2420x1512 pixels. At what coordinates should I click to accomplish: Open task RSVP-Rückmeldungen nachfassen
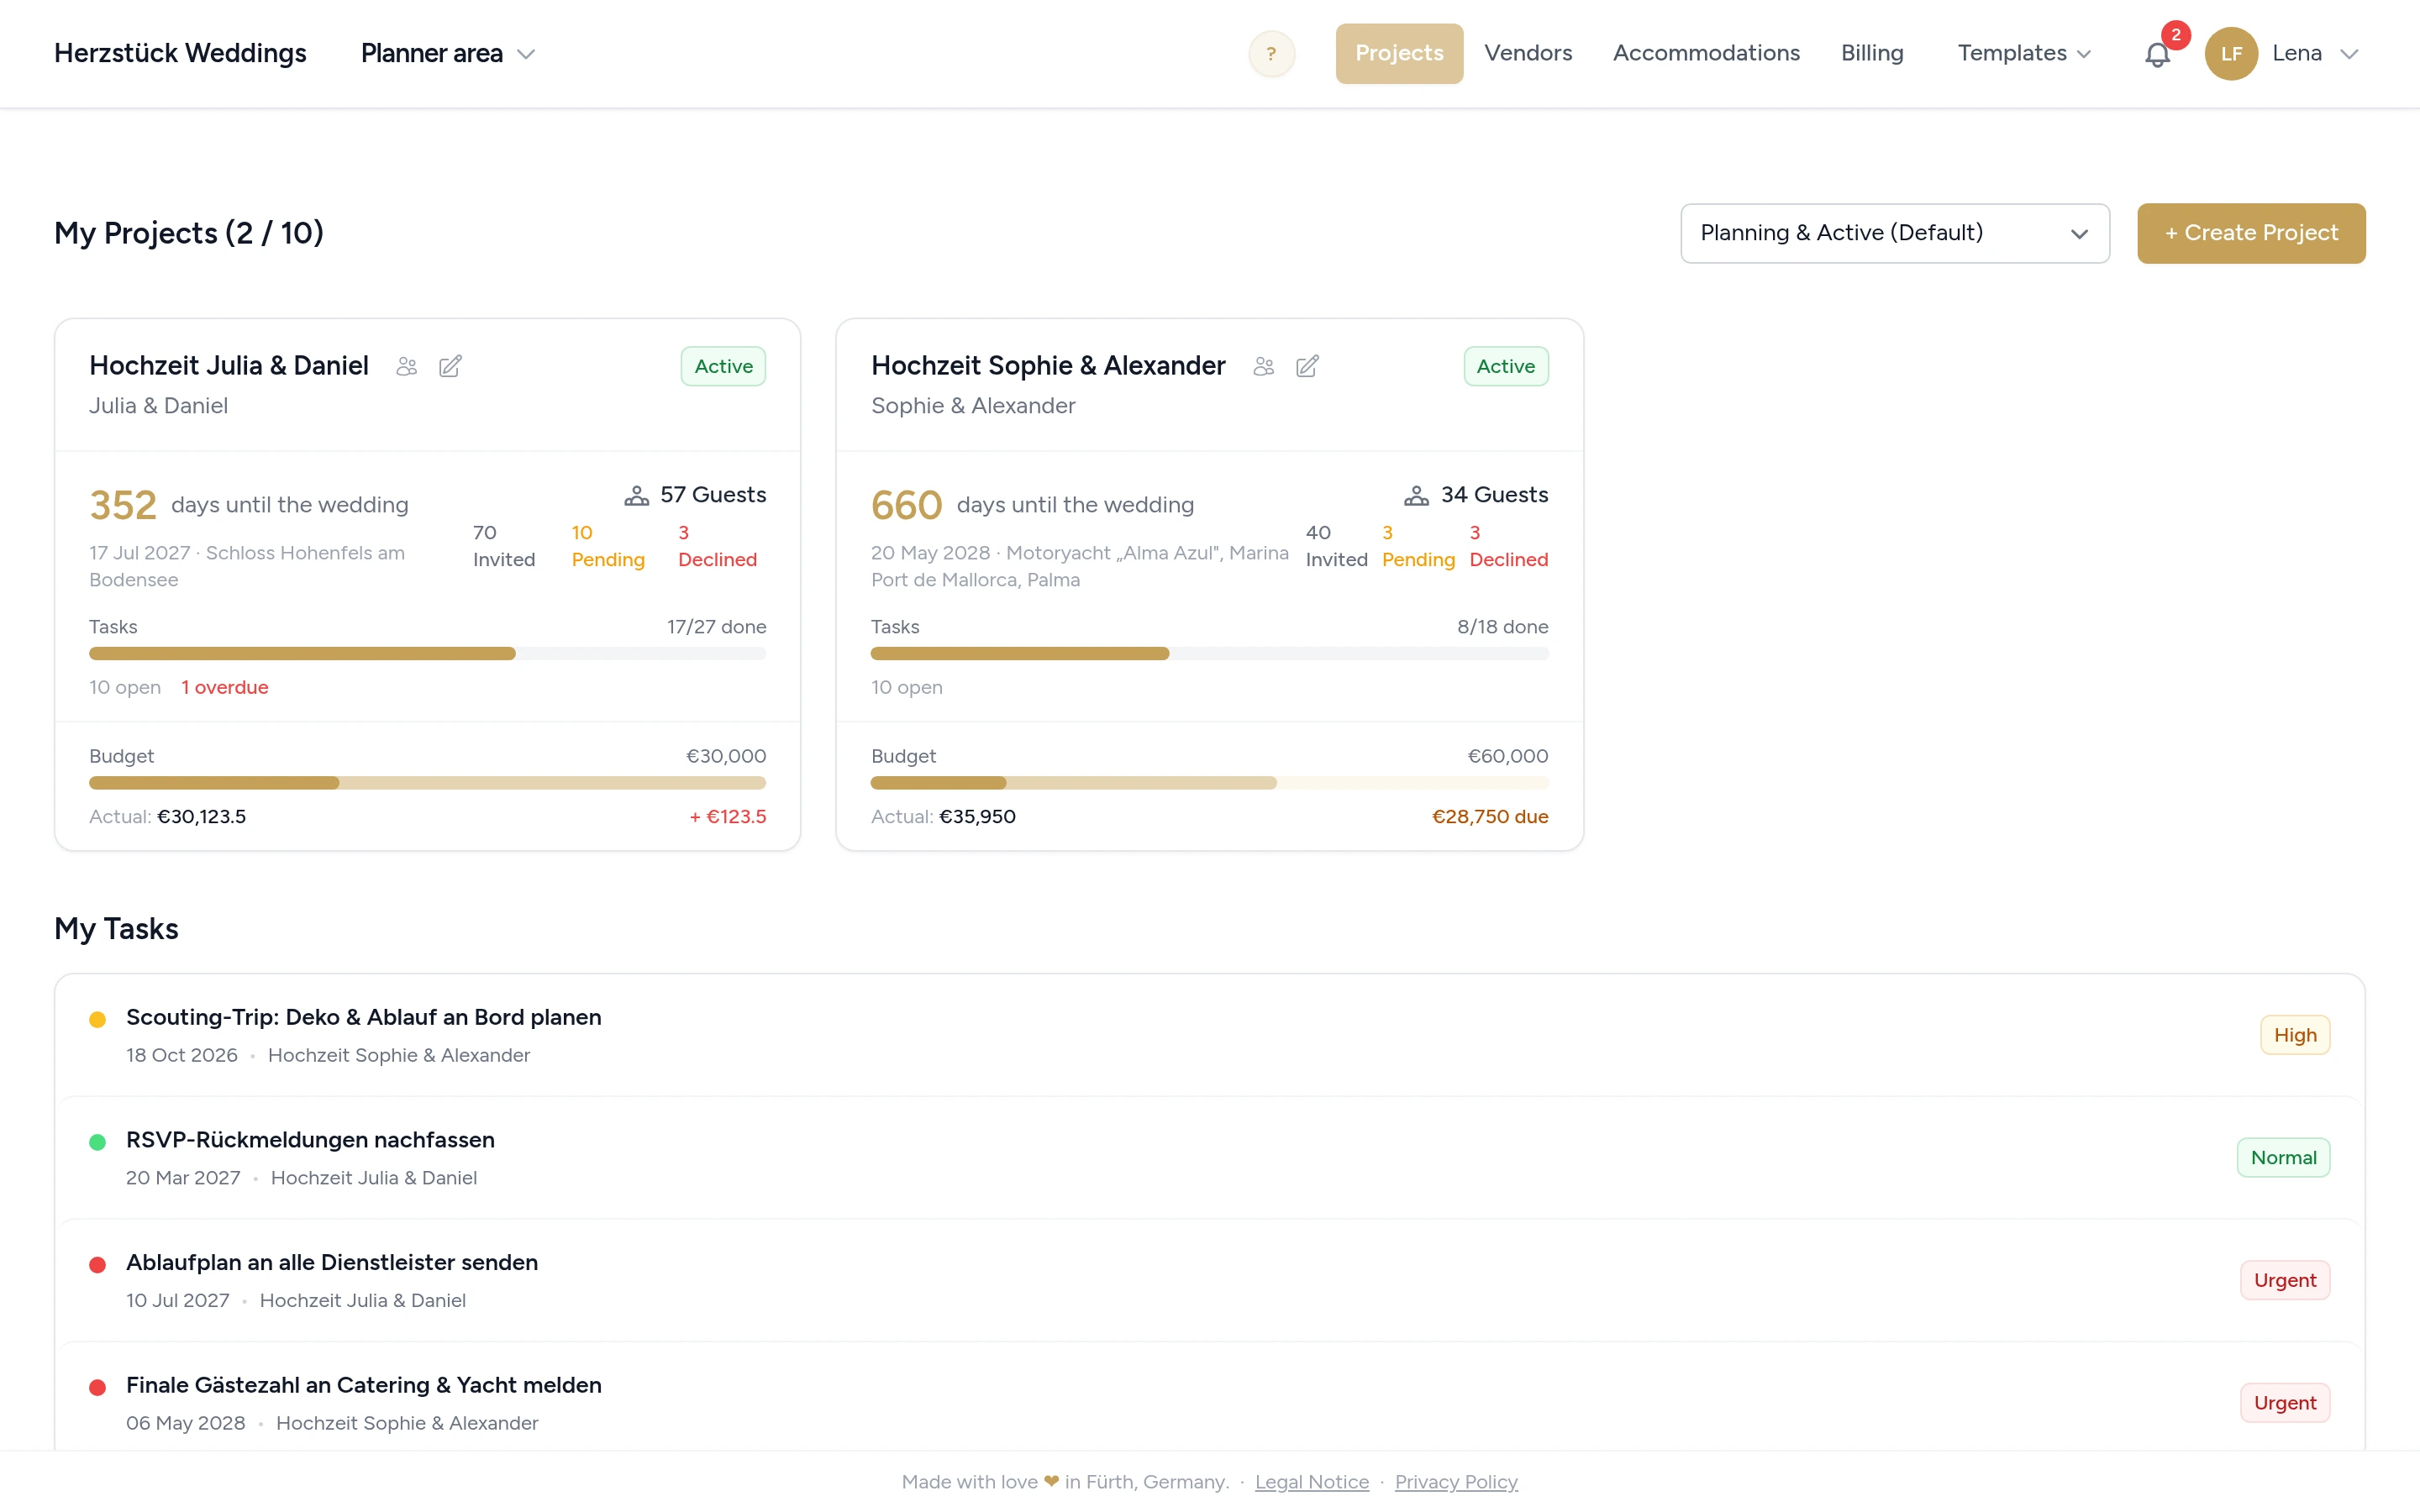click(310, 1141)
